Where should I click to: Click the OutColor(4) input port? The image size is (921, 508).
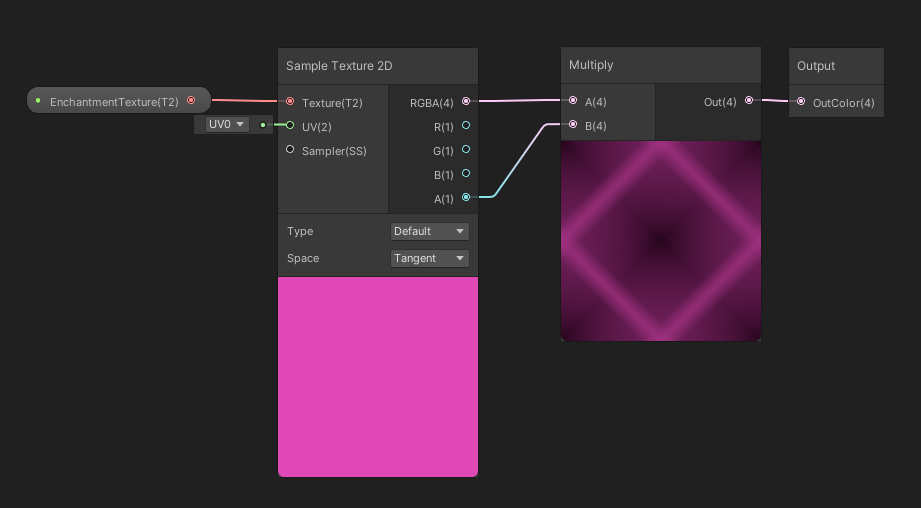(801, 102)
